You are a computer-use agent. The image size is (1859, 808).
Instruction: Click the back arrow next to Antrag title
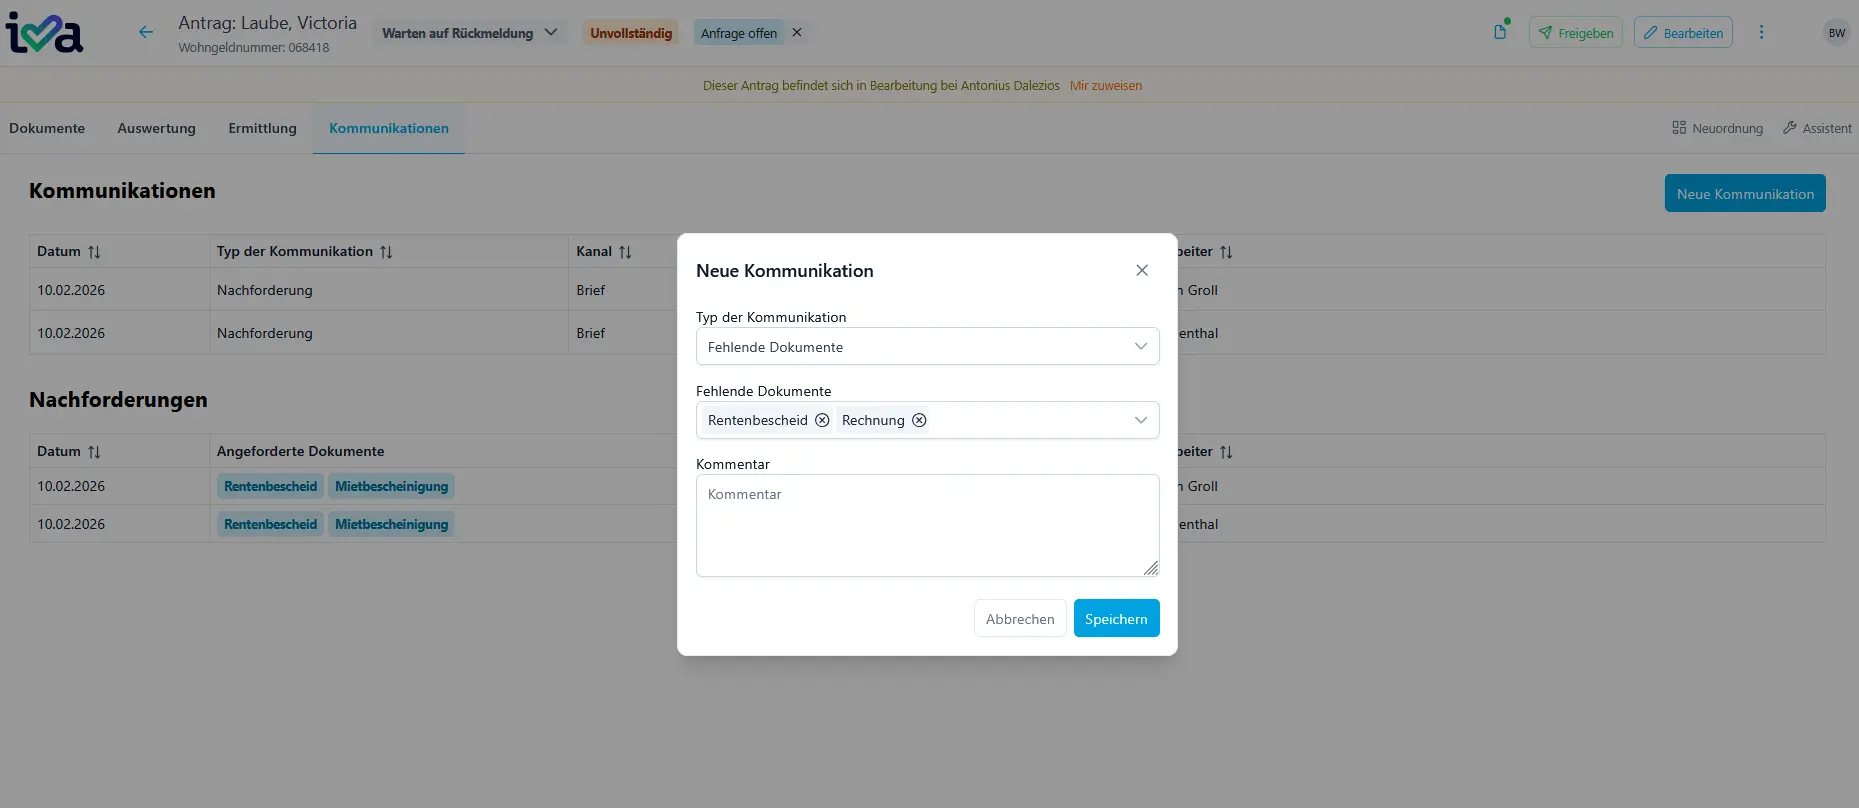[146, 33]
